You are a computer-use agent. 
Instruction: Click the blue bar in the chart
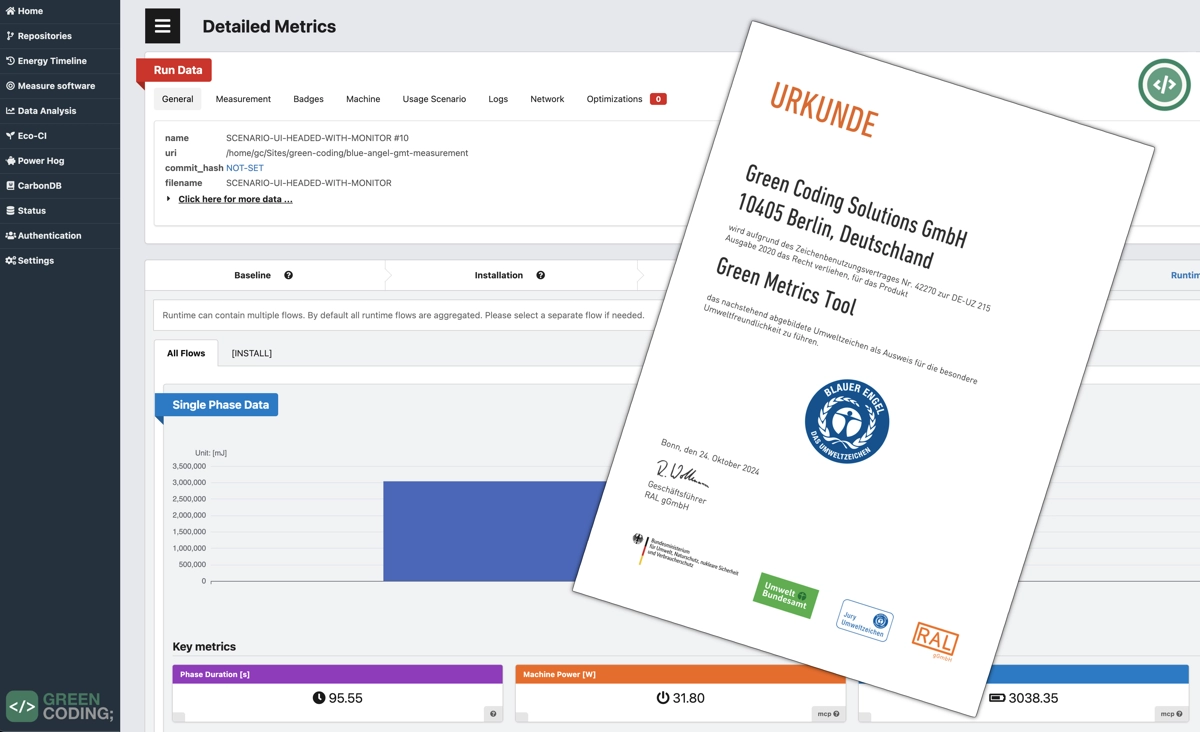click(496, 531)
